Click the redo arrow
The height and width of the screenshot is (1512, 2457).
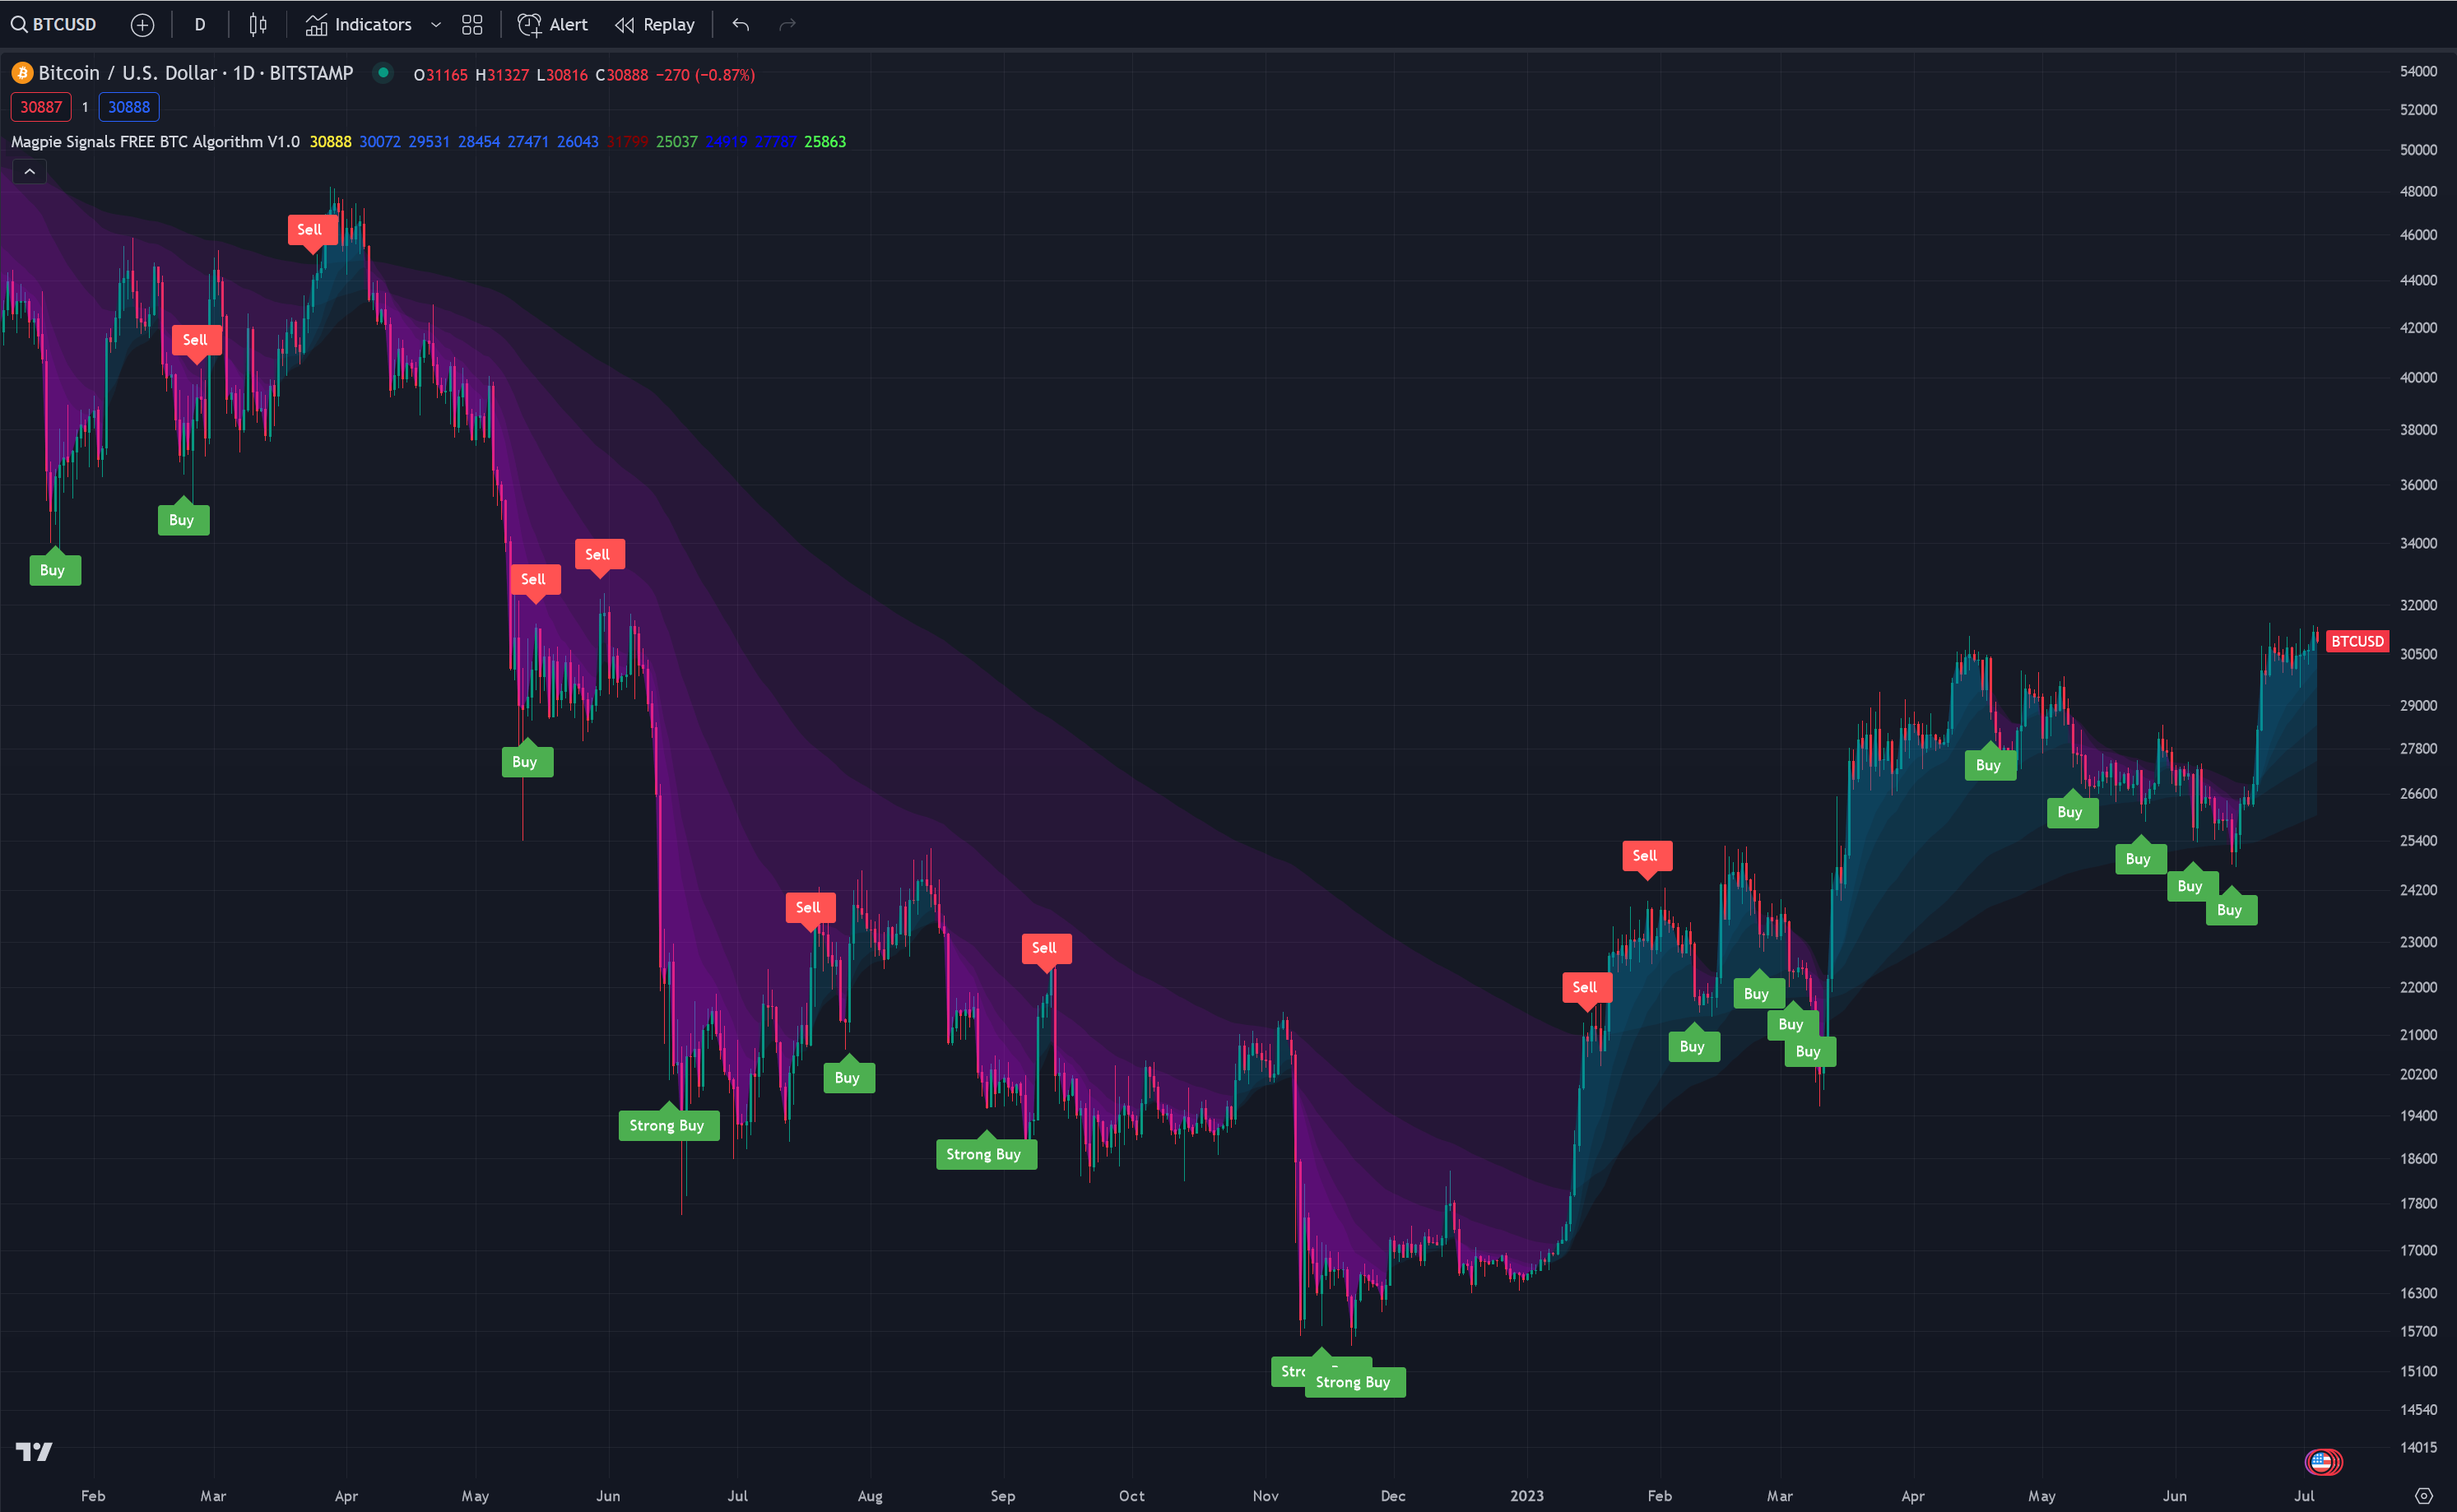[787, 25]
